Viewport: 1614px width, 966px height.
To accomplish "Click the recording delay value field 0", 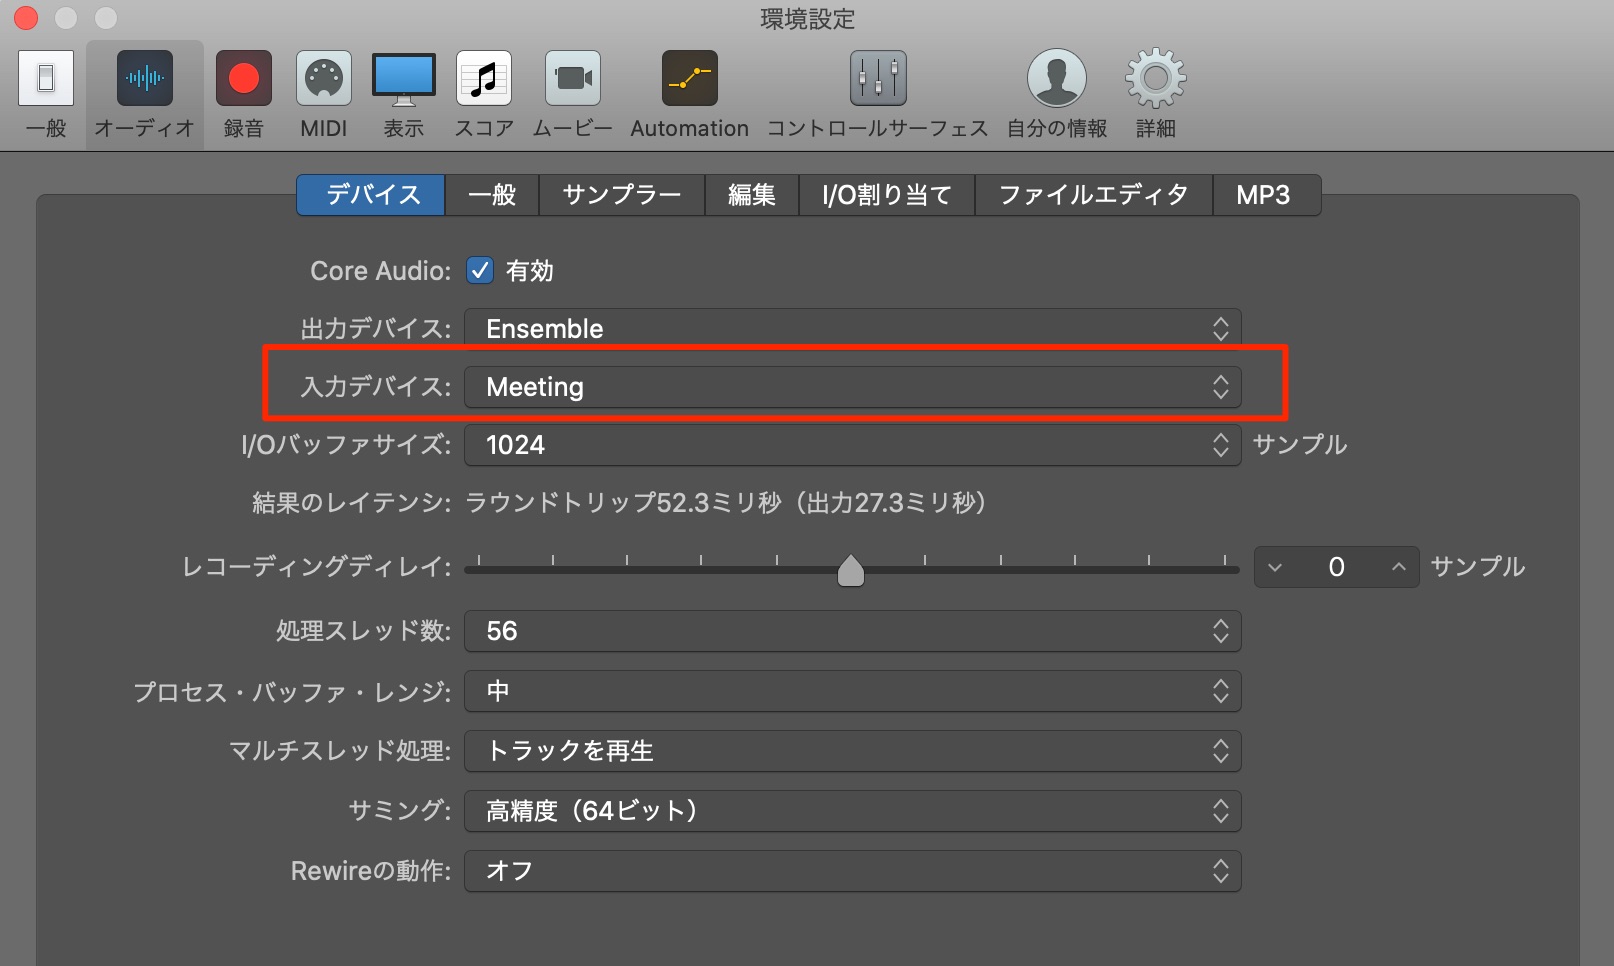I will 1337,567.
